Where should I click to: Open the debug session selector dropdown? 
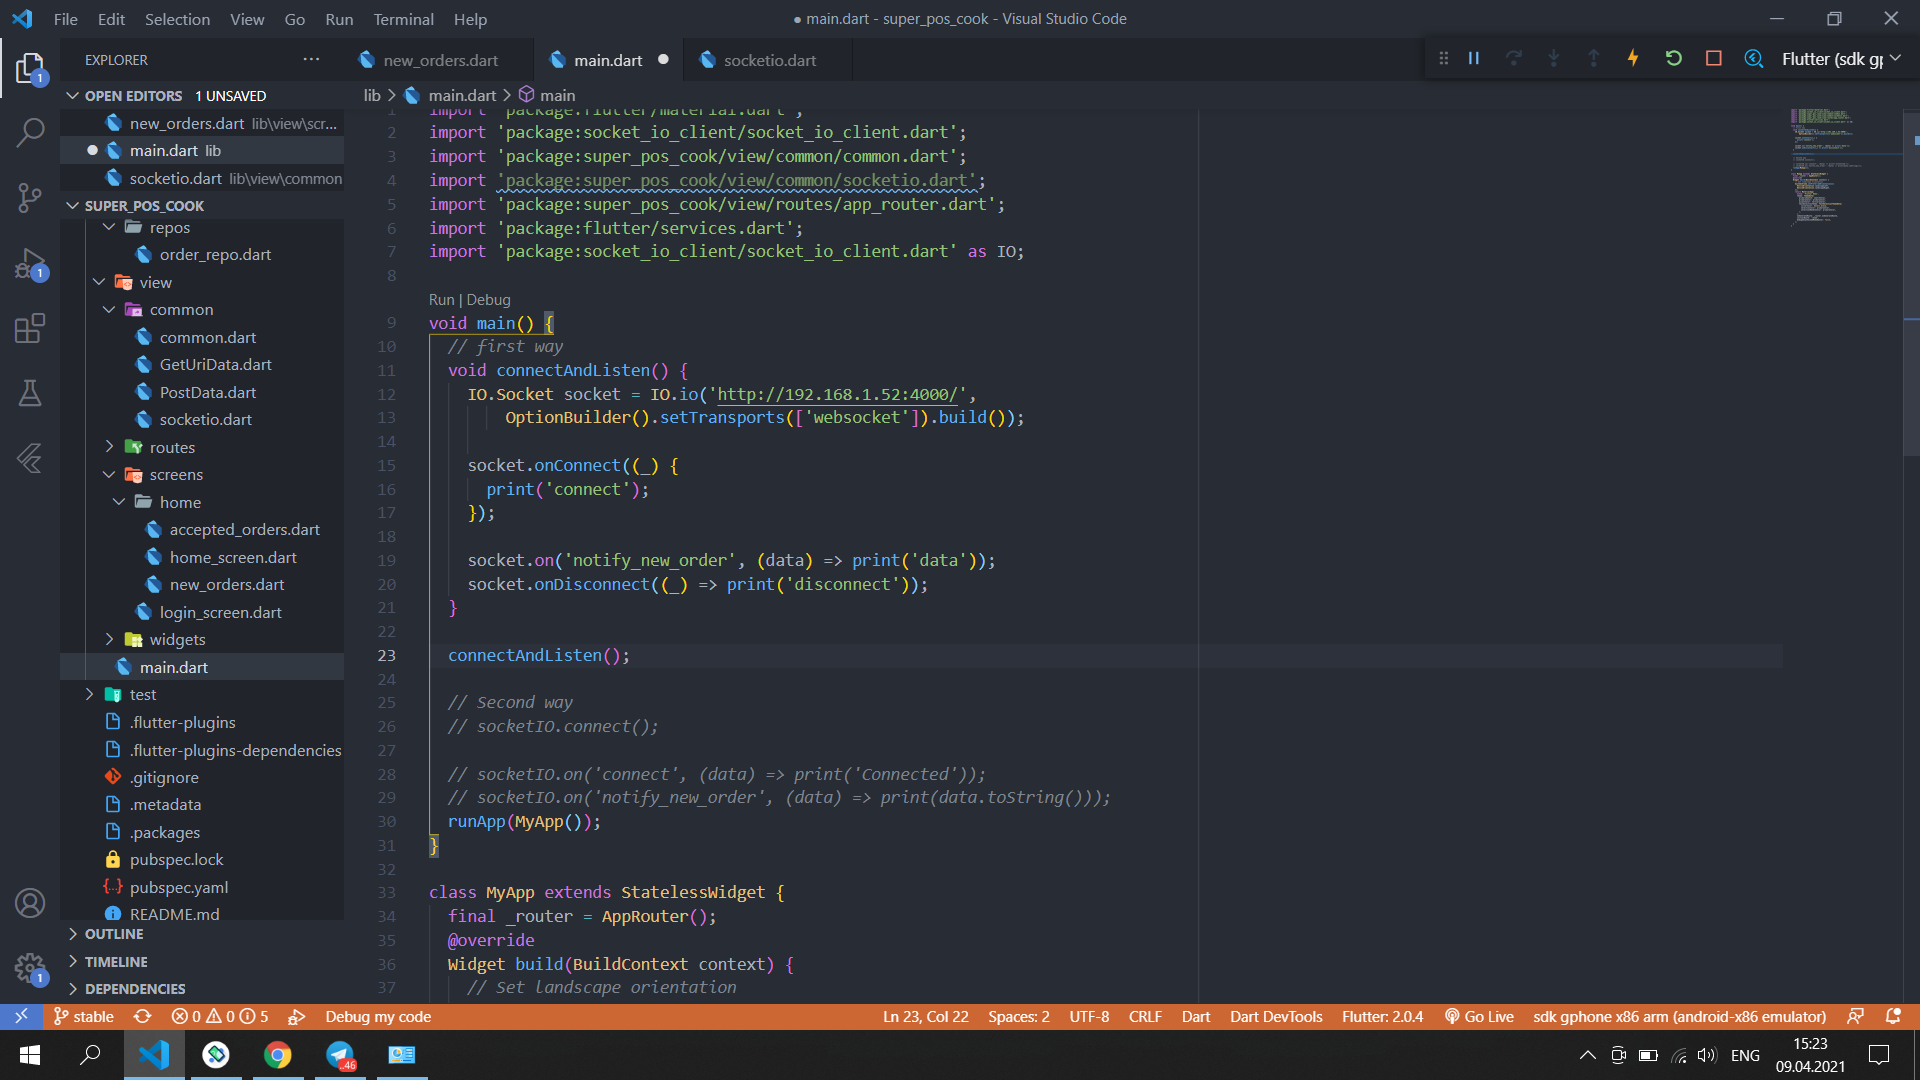coord(1841,59)
